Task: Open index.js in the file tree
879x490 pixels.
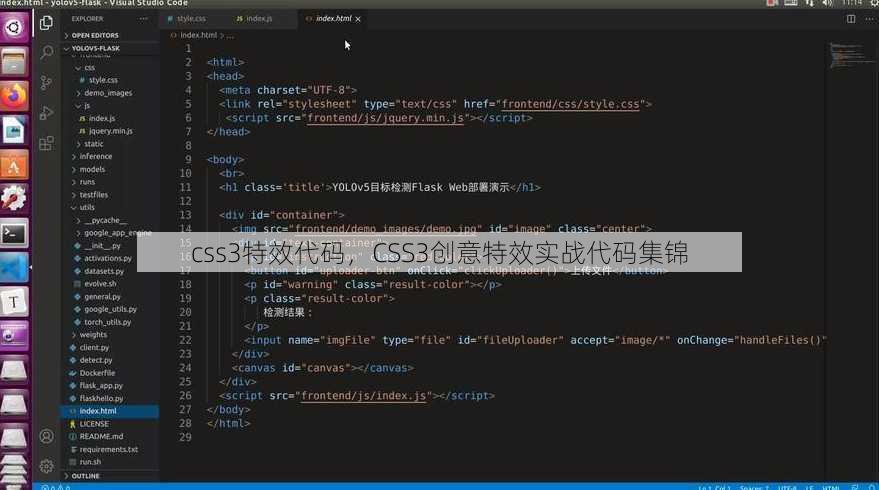Action: click(x=101, y=118)
